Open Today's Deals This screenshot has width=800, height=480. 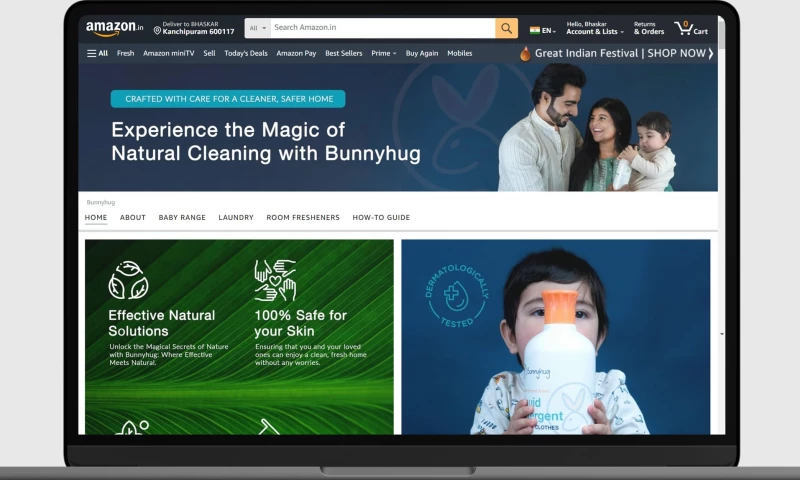click(x=246, y=53)
